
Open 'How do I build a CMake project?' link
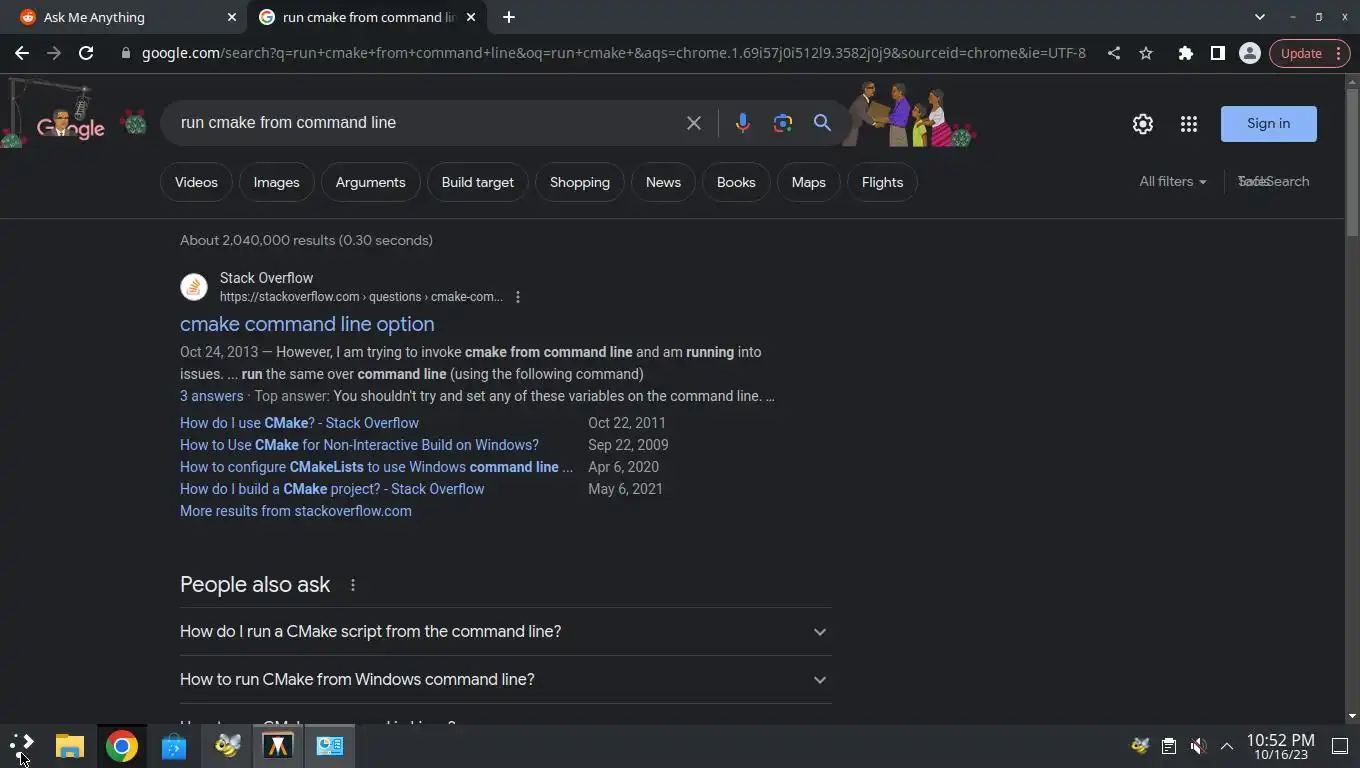(x=332, y=489)
